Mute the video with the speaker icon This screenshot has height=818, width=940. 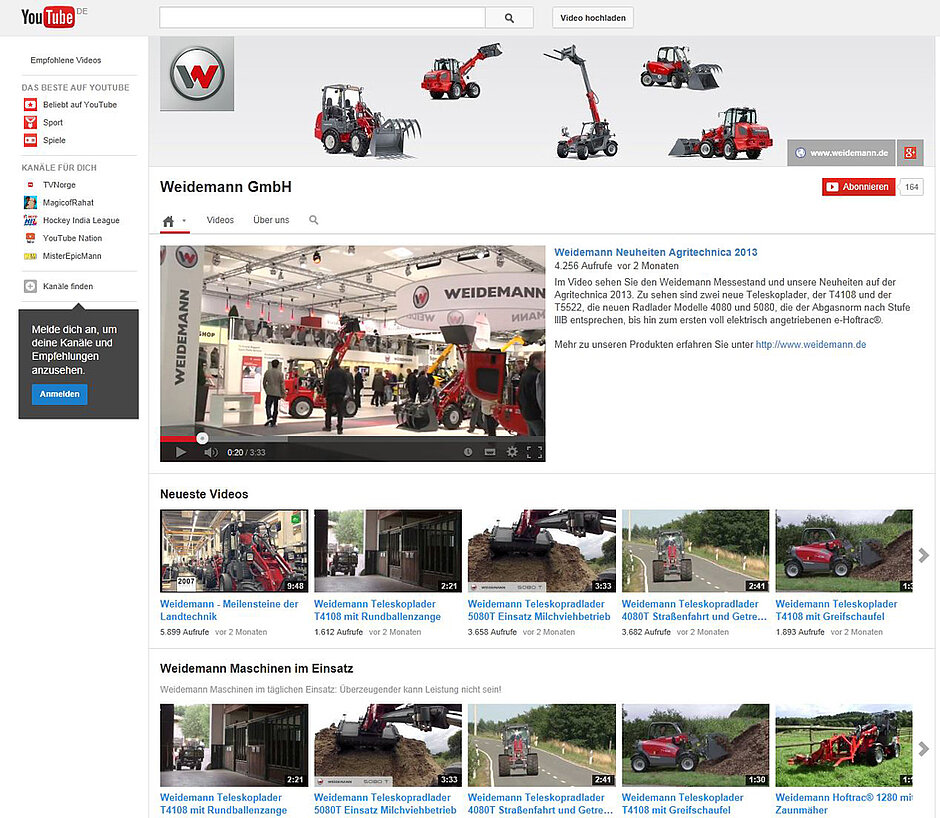pos(210,452)
